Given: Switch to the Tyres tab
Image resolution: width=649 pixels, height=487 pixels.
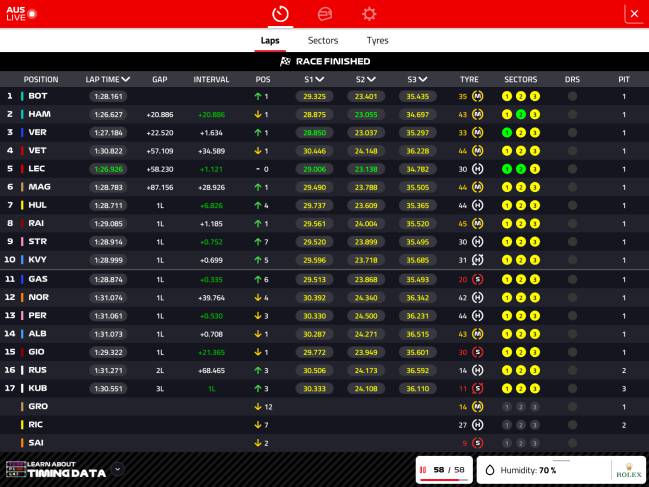Looking at the screenshot, I should (x=377, y=41).
